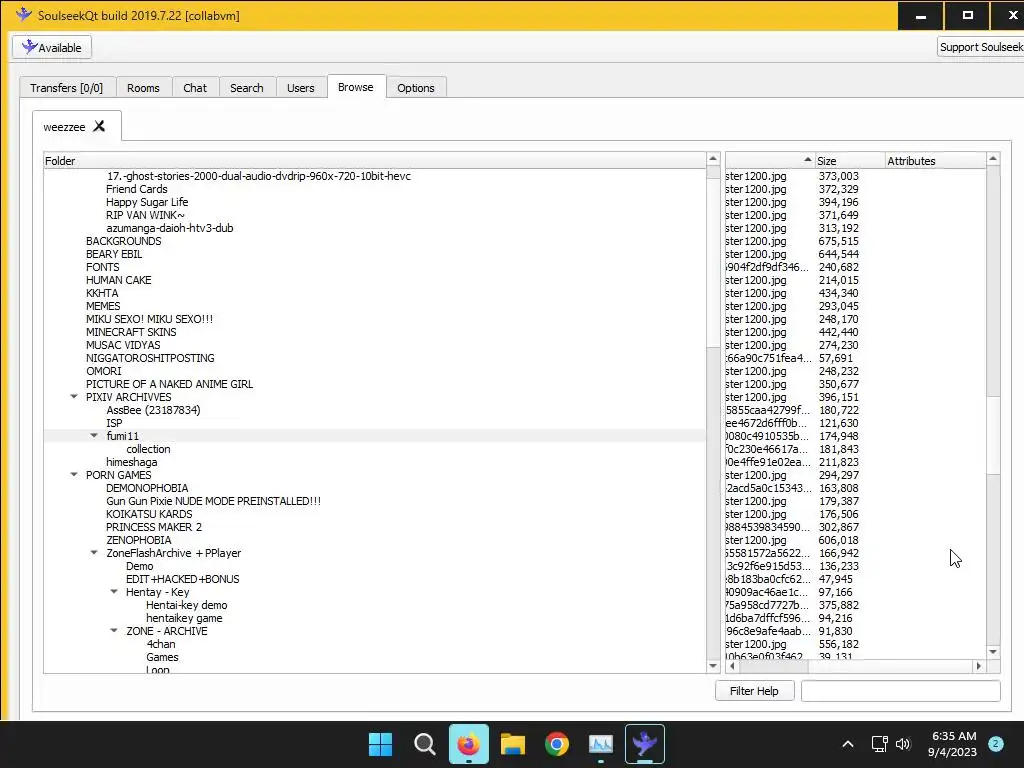Switch to the Rooms tab
The image size is (1024, 768).
[x=143, y=88]
